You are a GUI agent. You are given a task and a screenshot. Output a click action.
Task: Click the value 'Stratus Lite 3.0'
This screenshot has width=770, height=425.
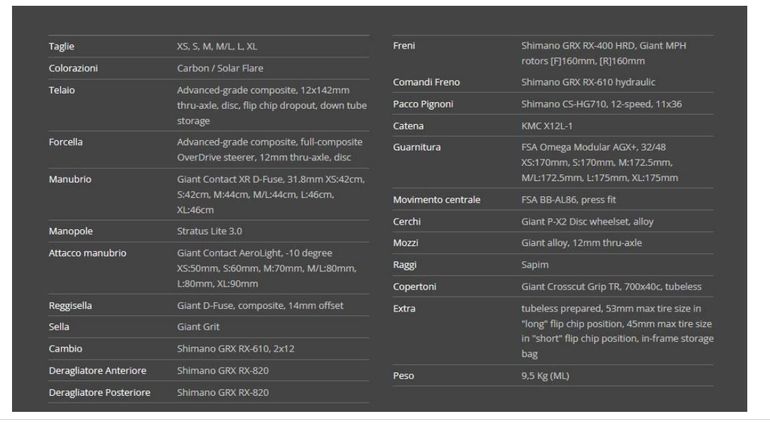[x=210, y=231]
